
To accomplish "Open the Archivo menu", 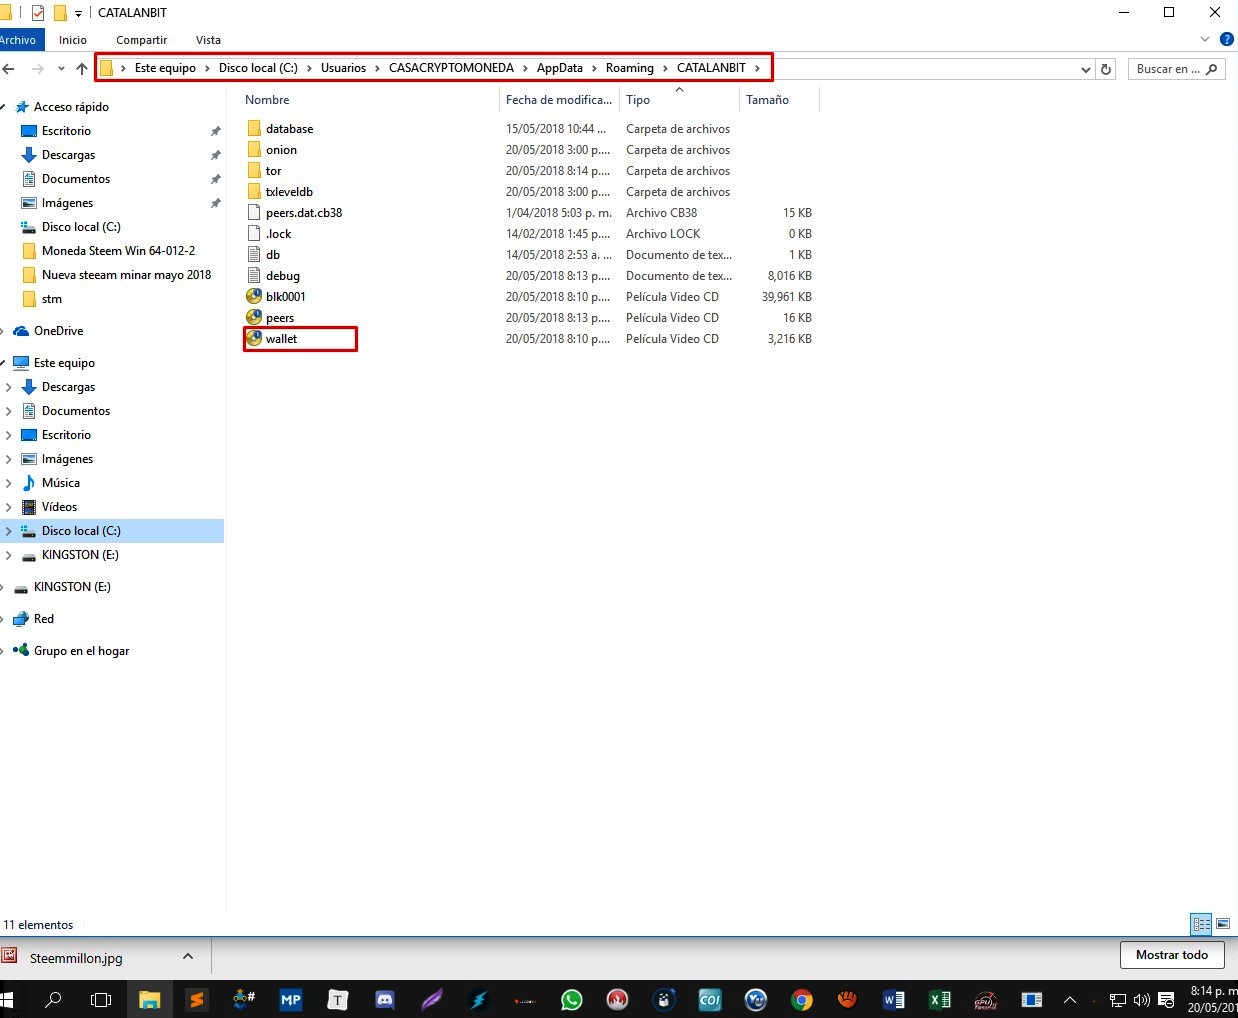I will point(18,40).
